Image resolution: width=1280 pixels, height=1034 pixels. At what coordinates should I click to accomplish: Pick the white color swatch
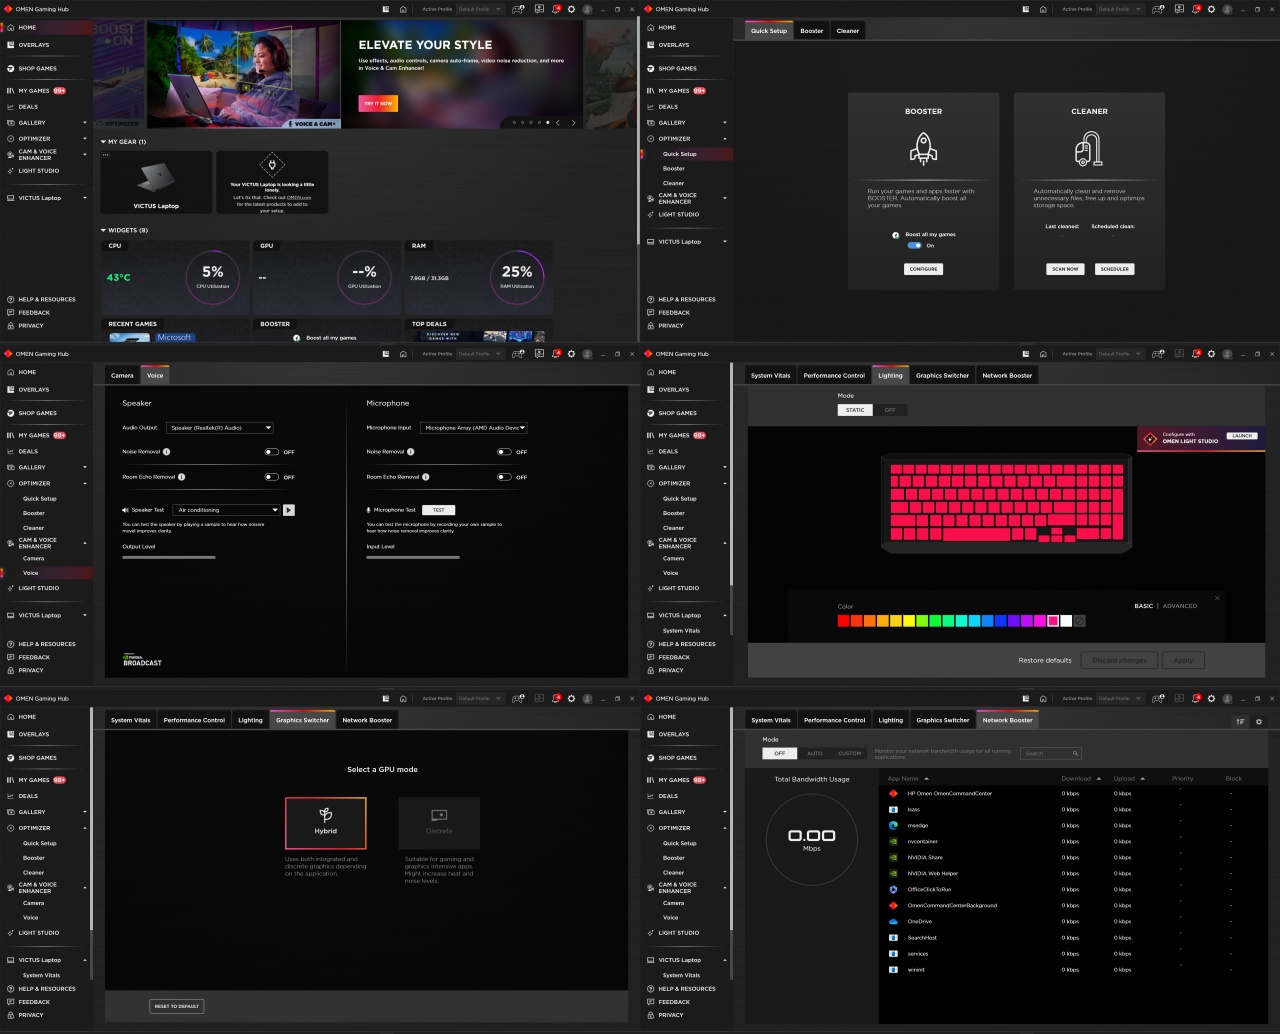[1066, 621]
